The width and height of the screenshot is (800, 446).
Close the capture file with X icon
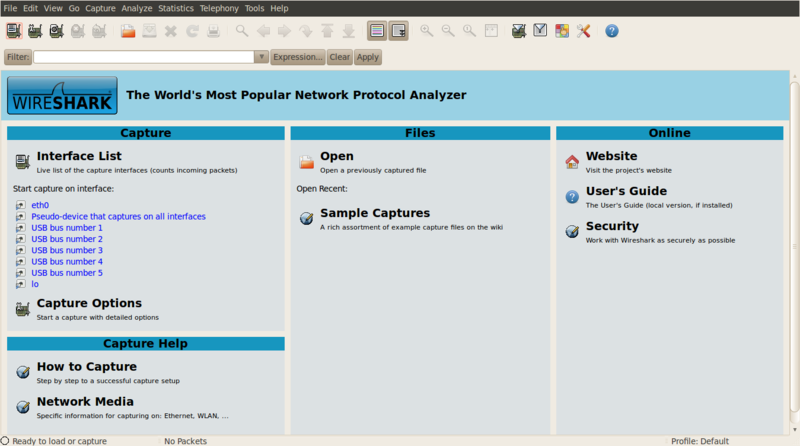(x=171, y=31)
